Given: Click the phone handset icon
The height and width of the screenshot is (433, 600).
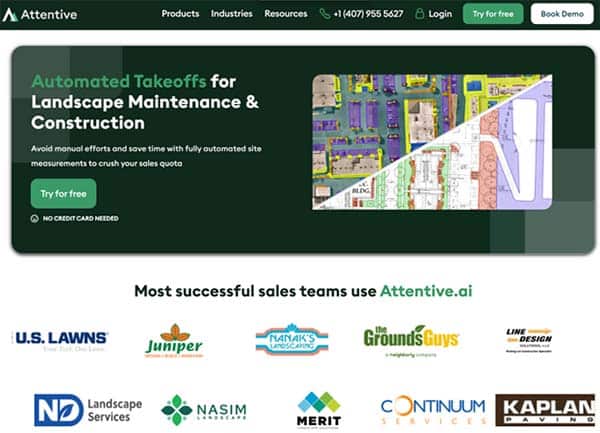Looking at the screenshot, I should tap(325, 14).
